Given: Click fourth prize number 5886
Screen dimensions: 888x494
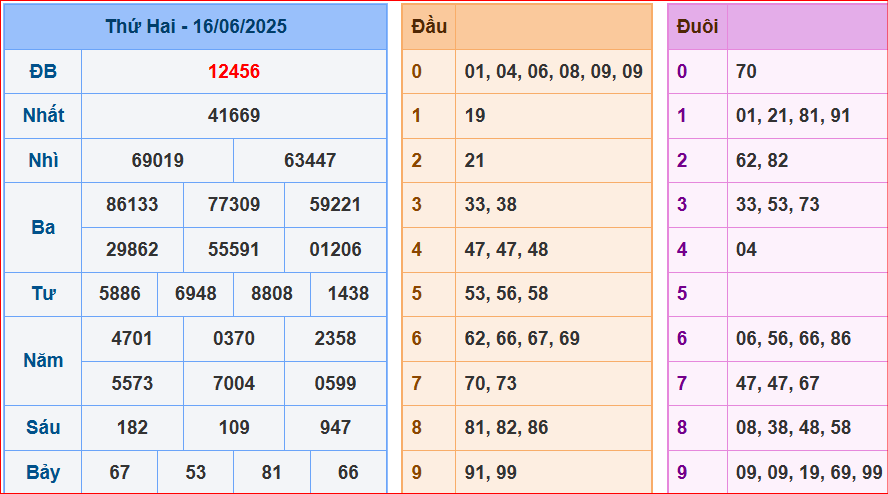Looking at the screenshot, I should point(119,293).
